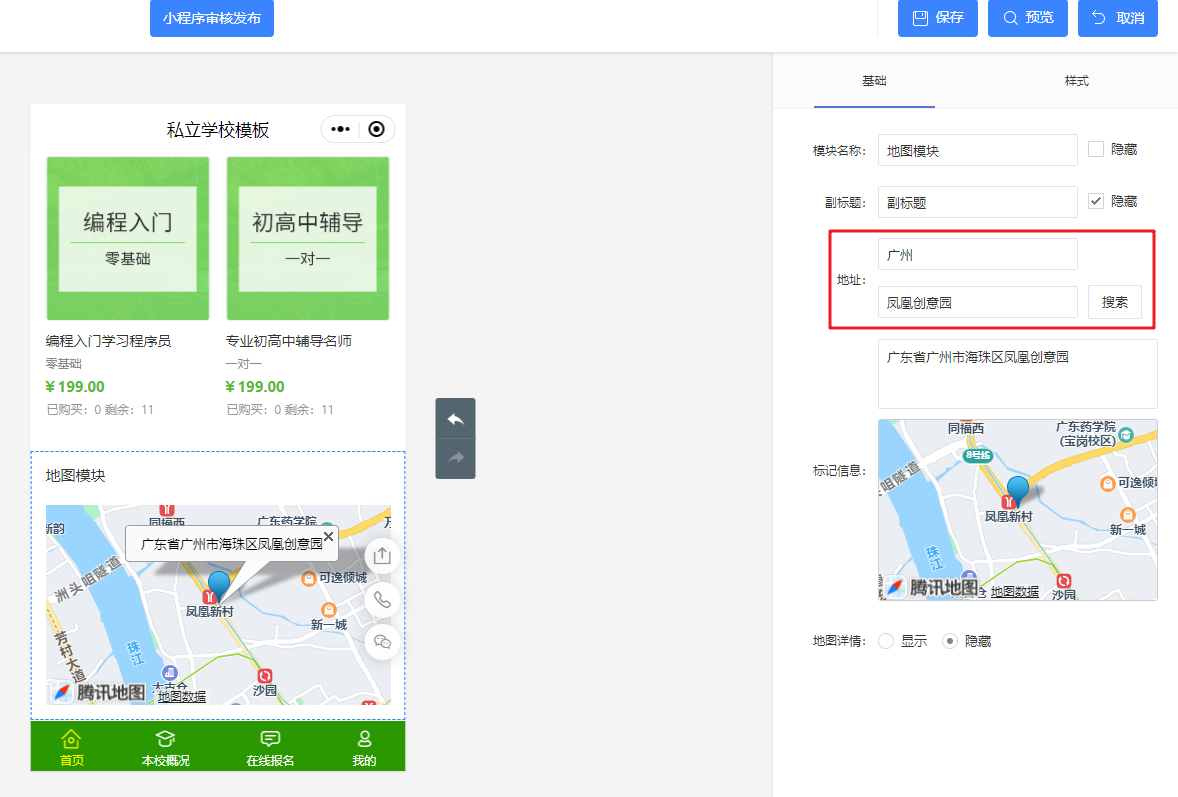
Task: Click the 腾讯地图 logo in preview map
Action: tap(98, 692)
